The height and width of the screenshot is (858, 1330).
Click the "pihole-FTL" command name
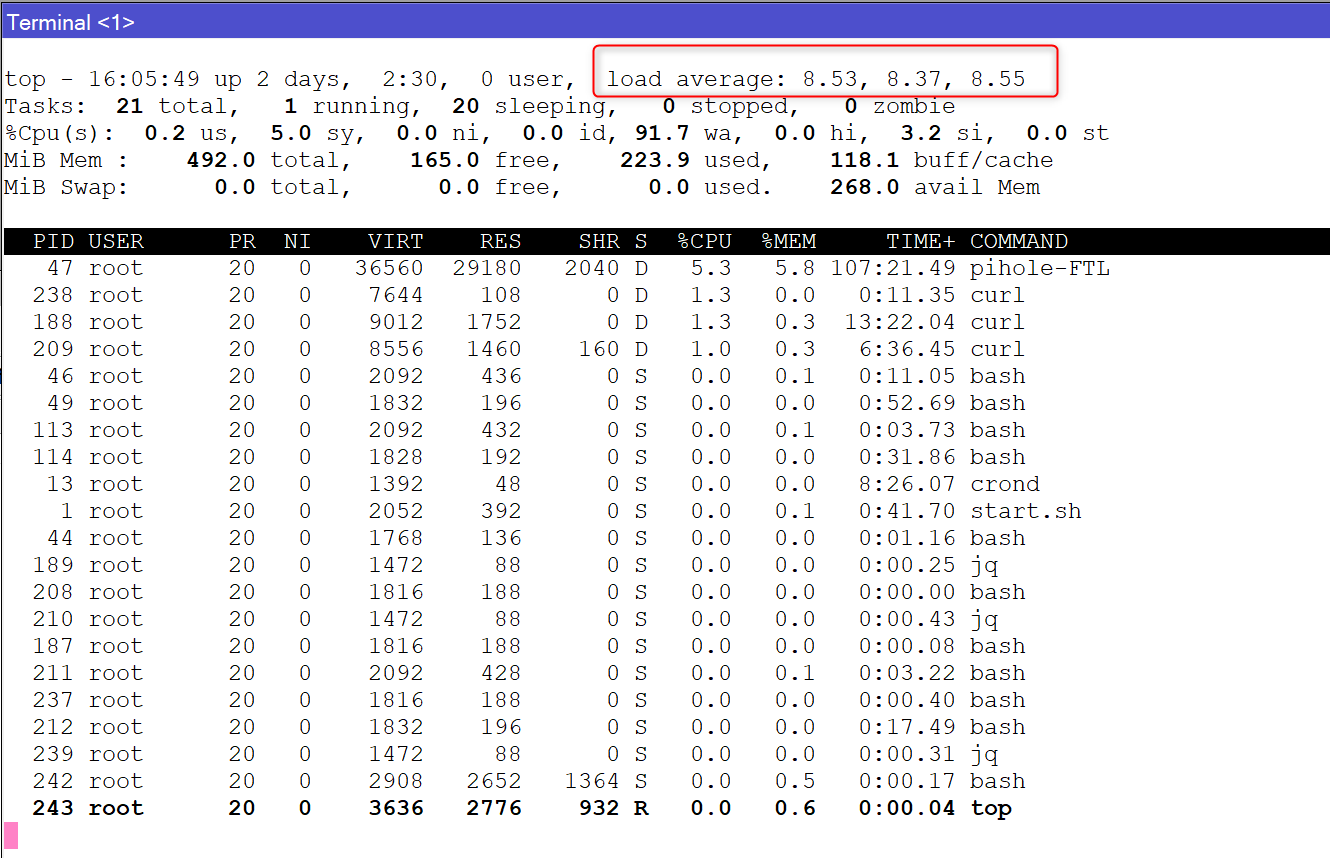[1040, 268]
